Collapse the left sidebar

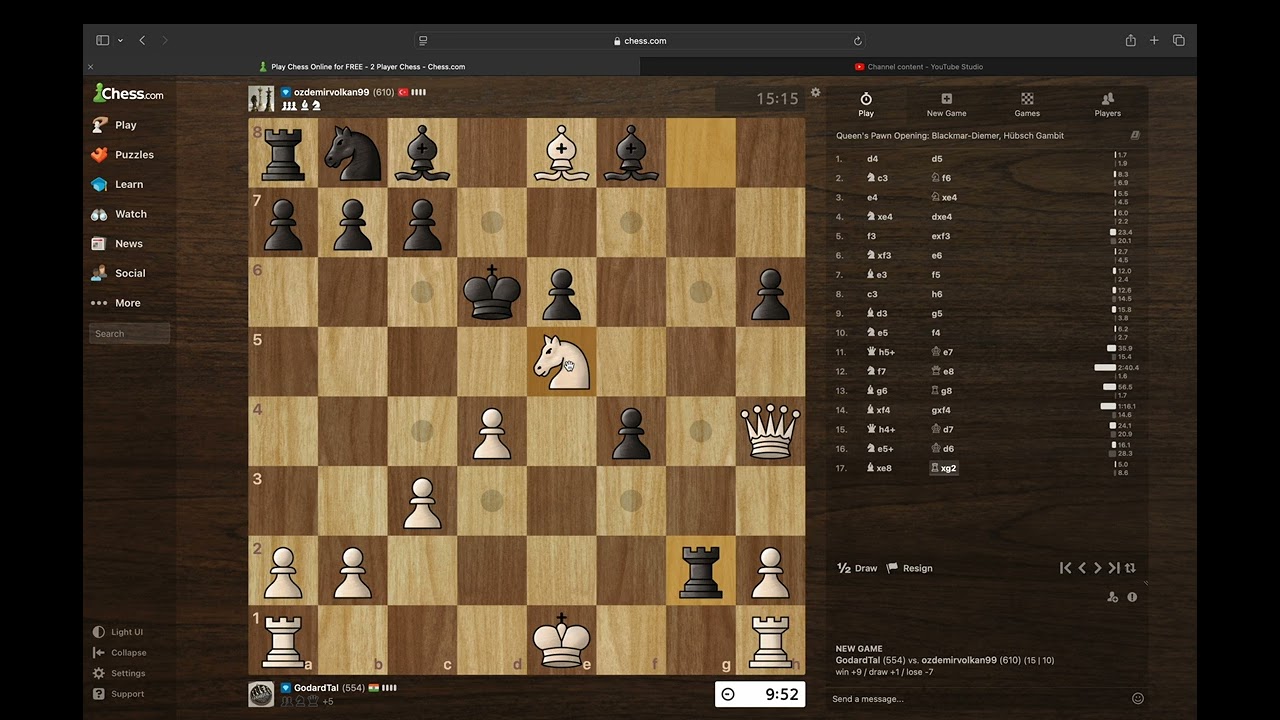point(119,653)
